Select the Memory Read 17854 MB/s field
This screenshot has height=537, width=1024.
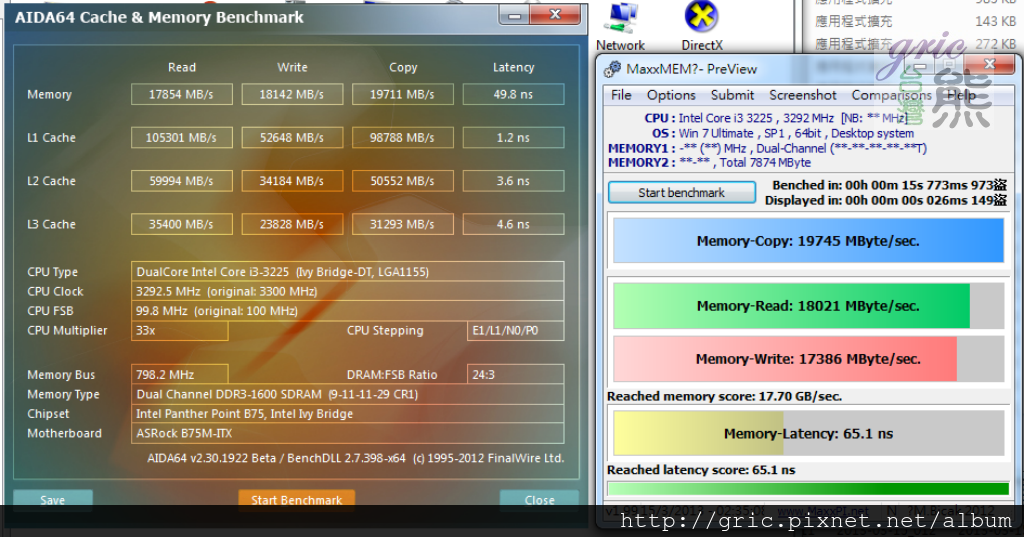click(182, 94)
